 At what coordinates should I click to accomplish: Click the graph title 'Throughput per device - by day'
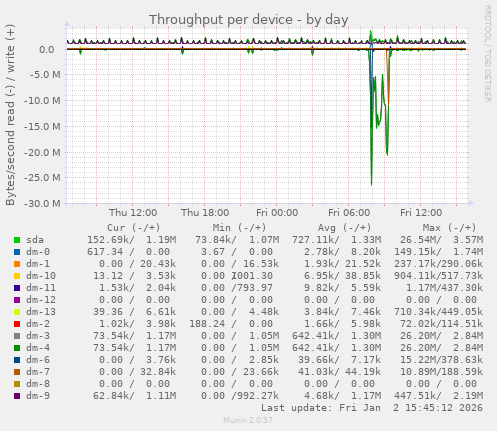[249, 20]
